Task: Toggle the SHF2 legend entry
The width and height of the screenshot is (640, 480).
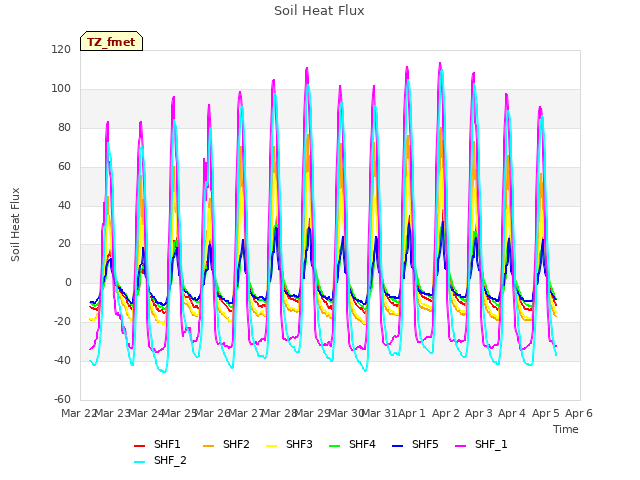Action: tap(226, 444)
